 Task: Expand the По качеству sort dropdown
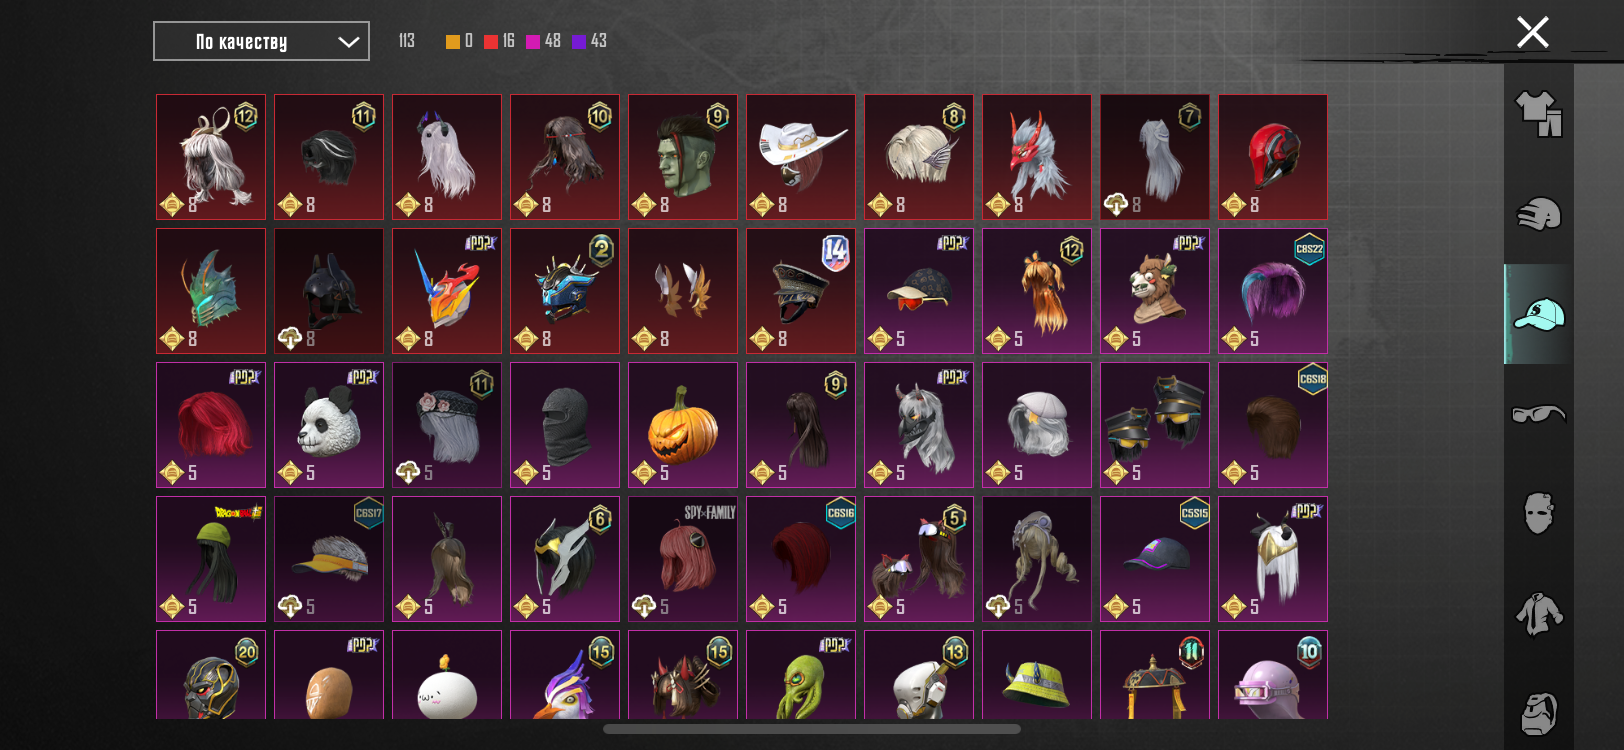[x=261, y=41]
